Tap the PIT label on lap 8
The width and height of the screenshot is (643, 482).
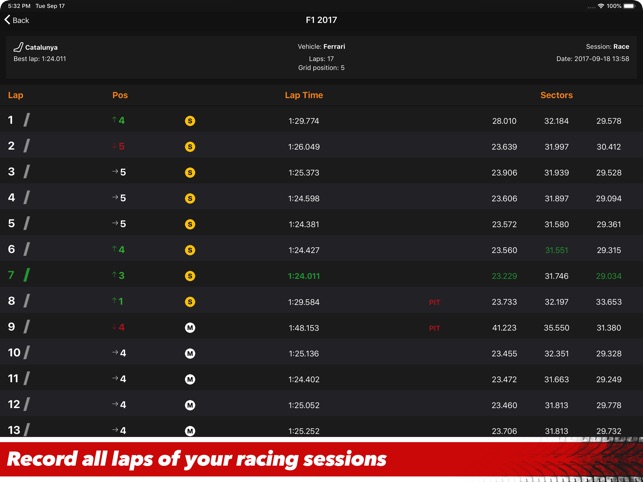[434, 302]
